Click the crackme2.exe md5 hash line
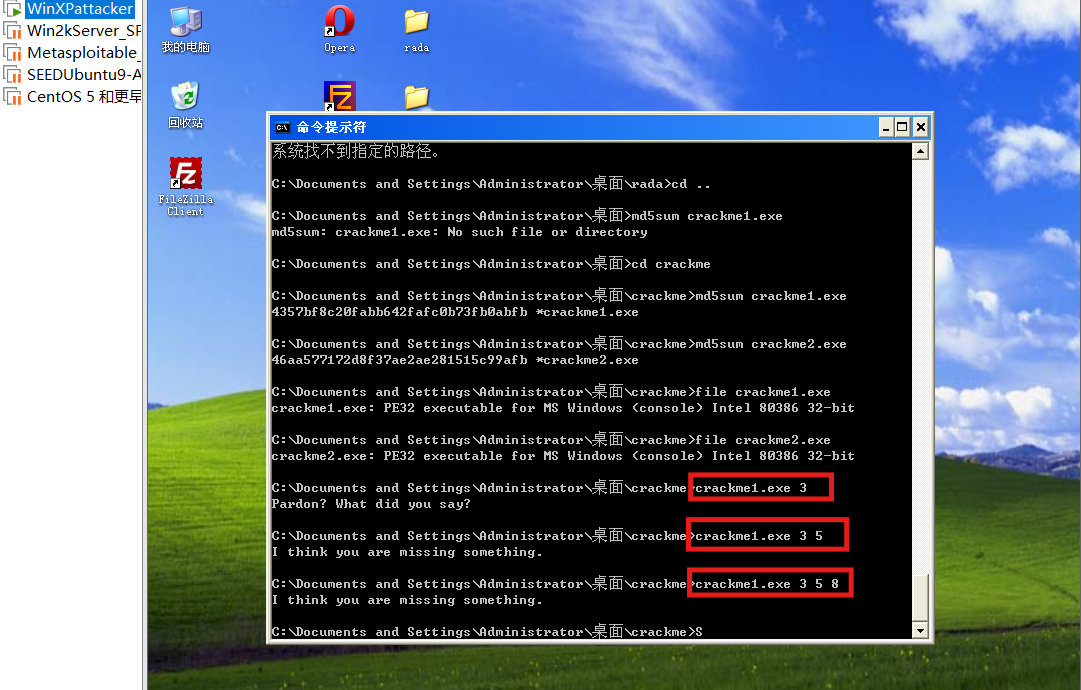 (455, 361)
